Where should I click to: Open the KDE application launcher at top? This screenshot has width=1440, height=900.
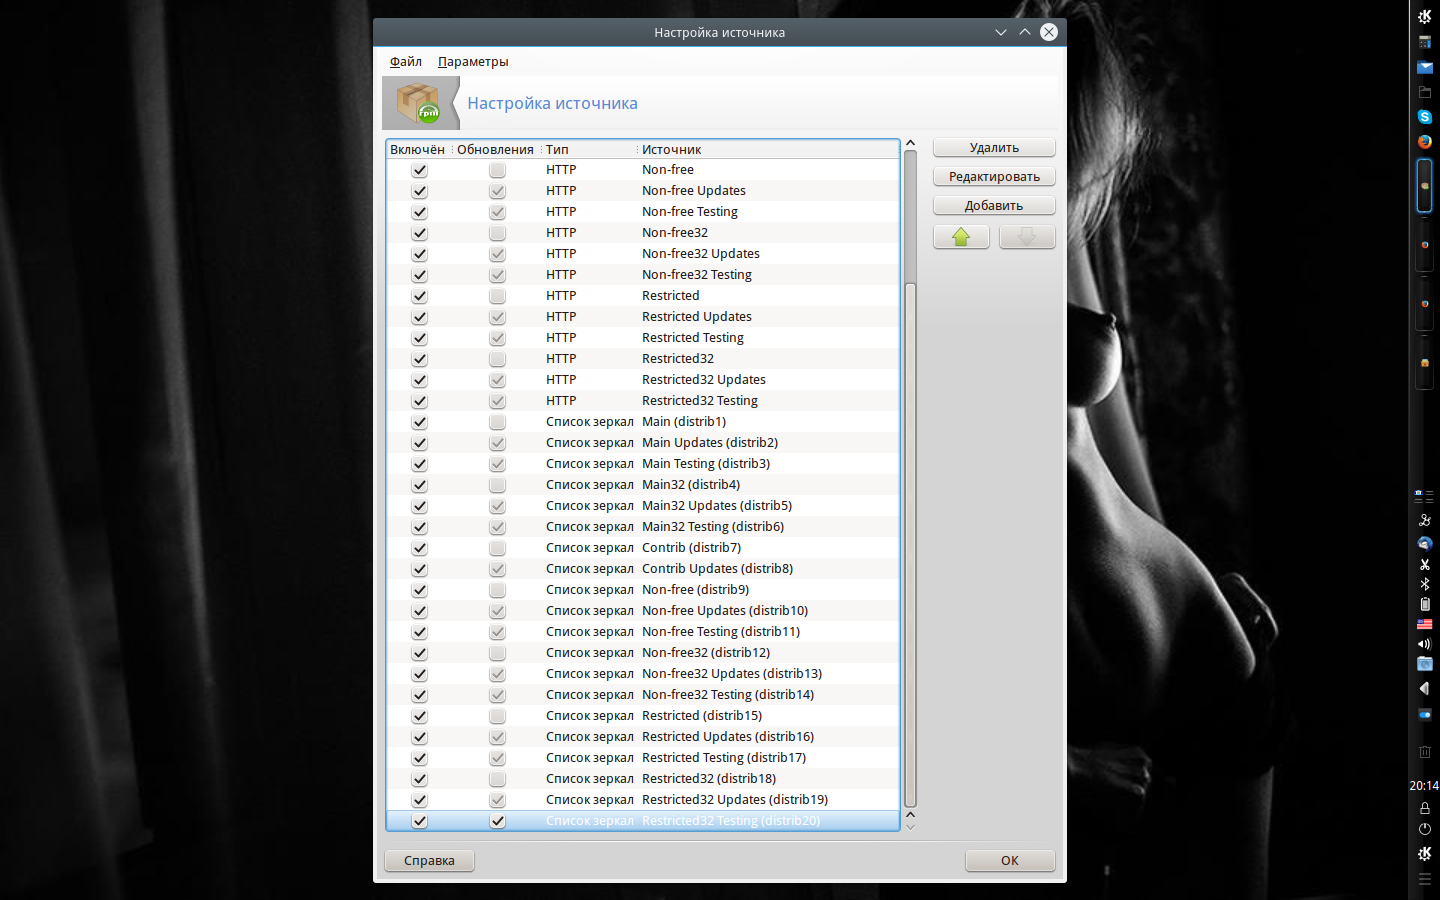click(1424, 17)
